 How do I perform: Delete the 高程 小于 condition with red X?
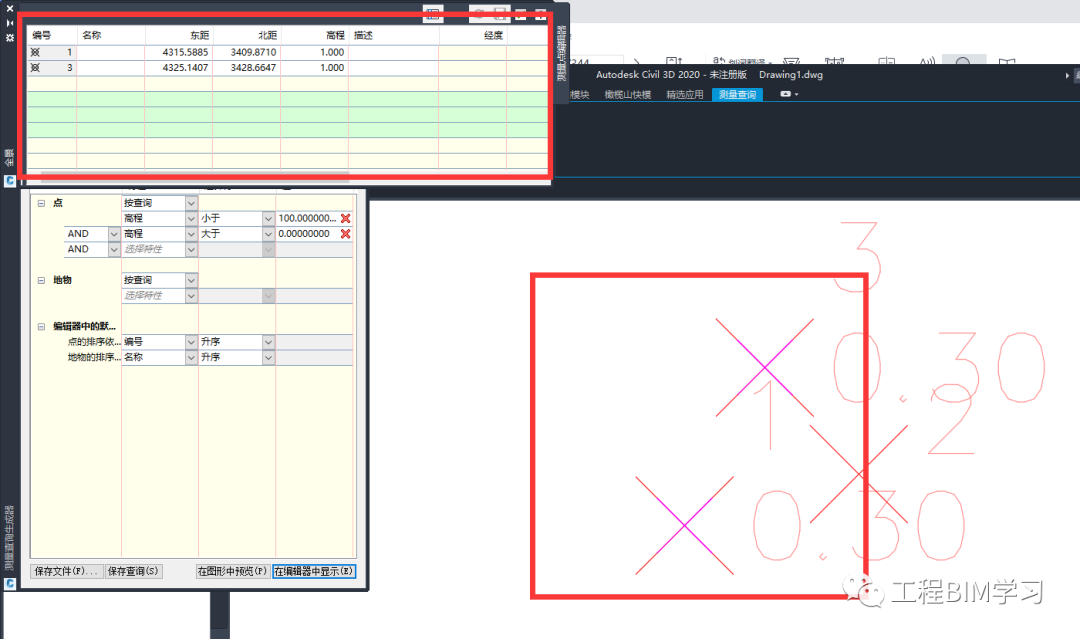pyautogui.click(x=346, y=218)
